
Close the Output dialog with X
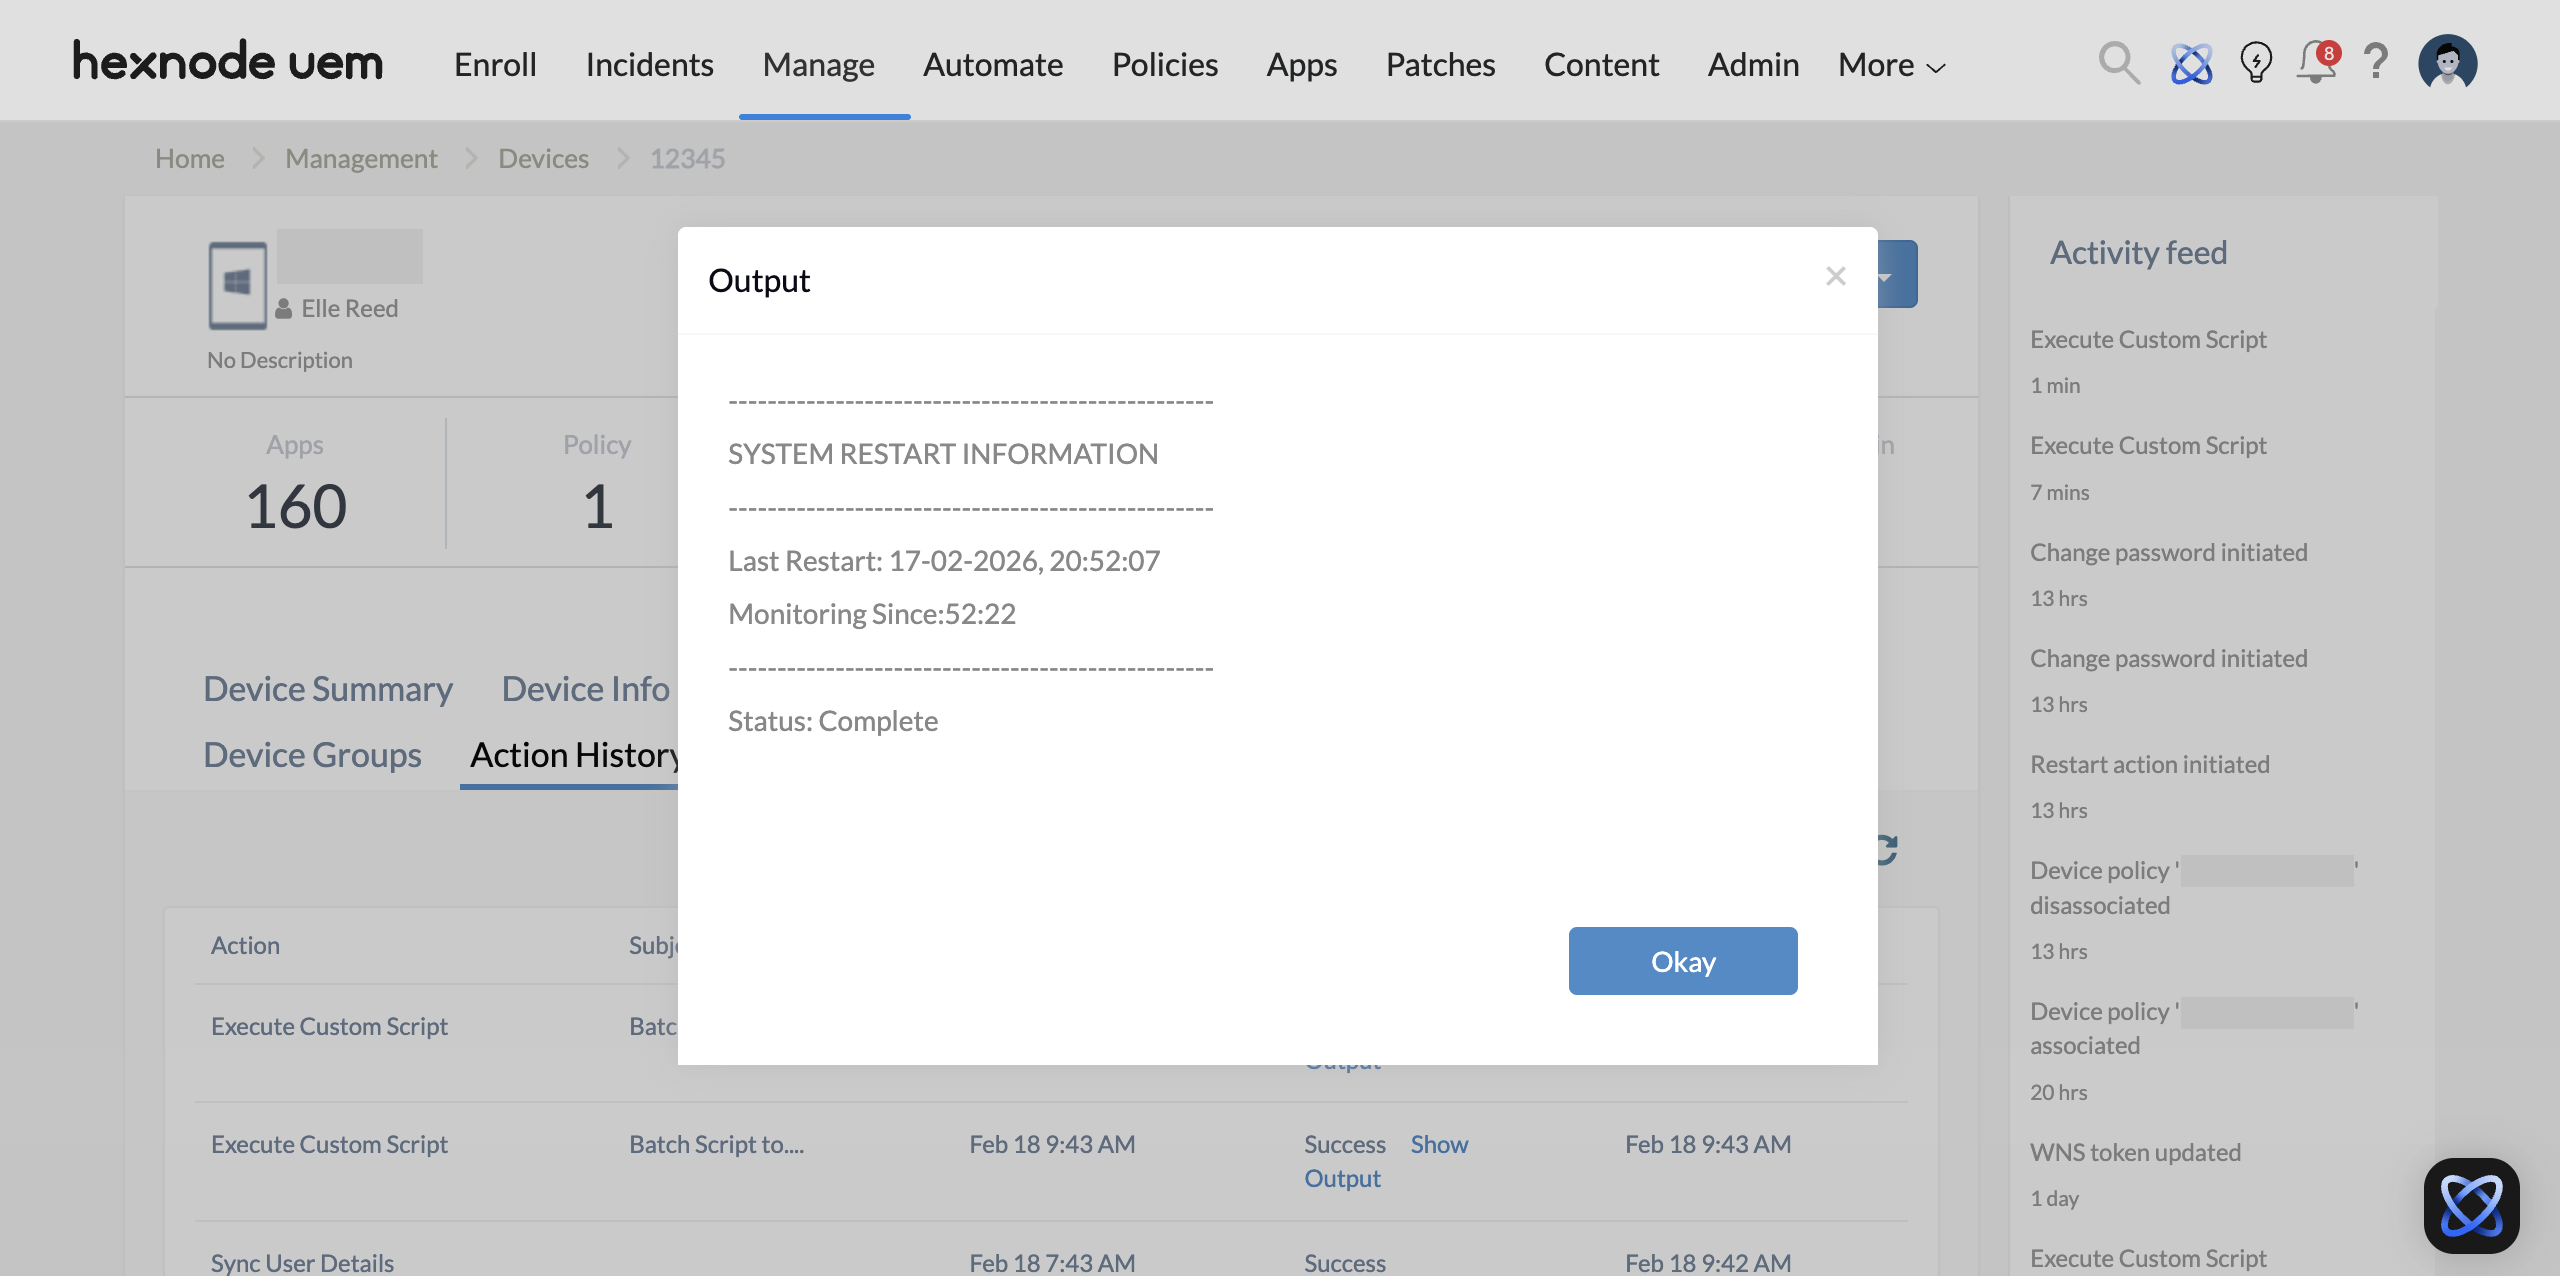[x=1835, y=276]
